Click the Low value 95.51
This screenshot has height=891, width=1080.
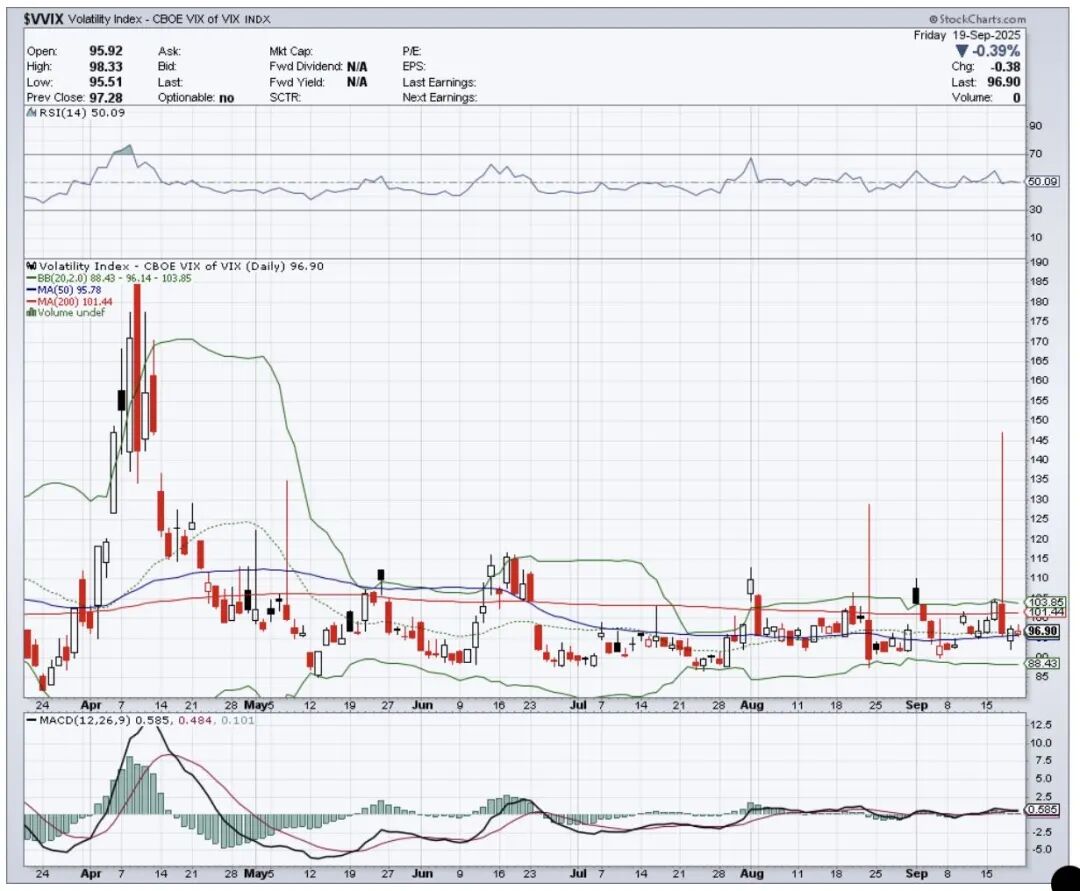click(x=106, y=82)
